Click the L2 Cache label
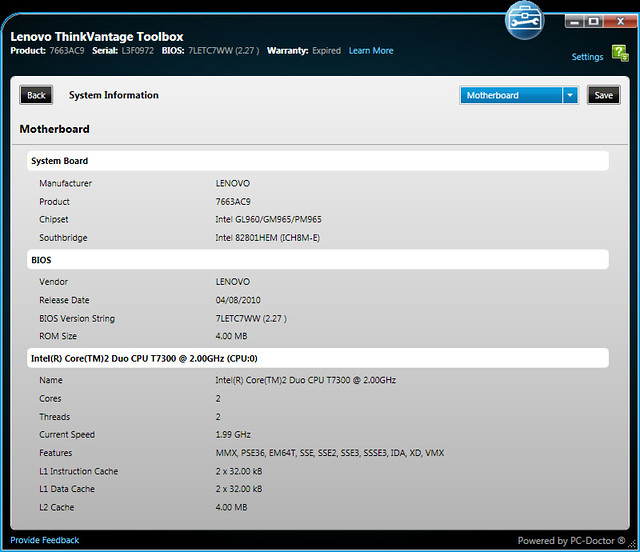This screenshot has width=640, height=552. point(57,507)
